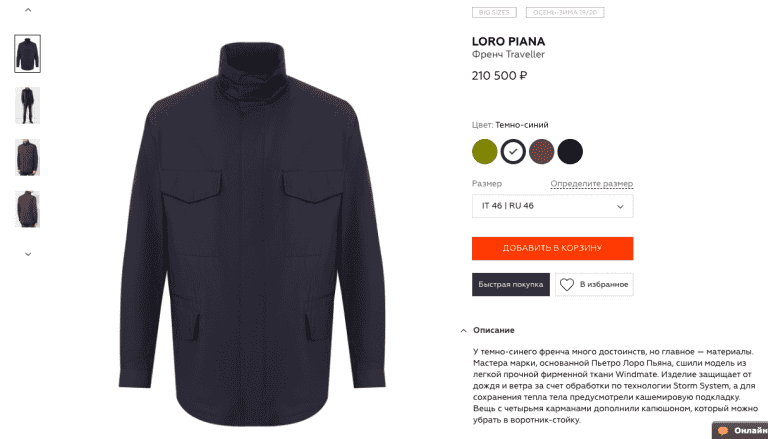Click the heart icon for favorites

(567, 285)
